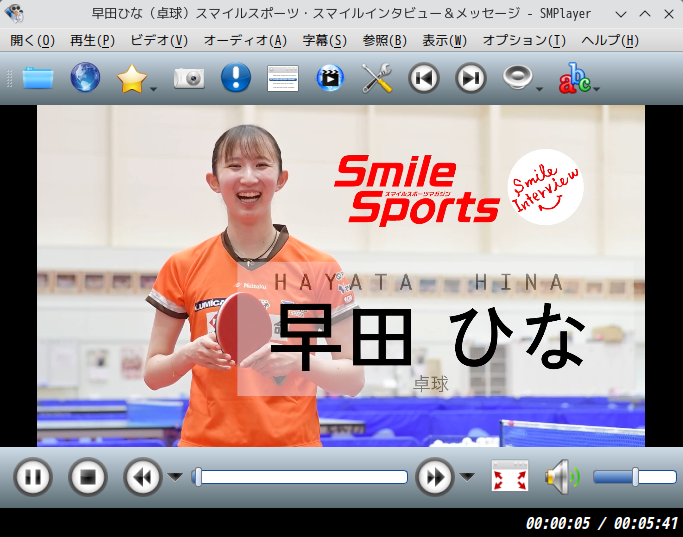Expand the audio speaker dropdown arrow
This screenshot has height=537, width=683.
539,89
